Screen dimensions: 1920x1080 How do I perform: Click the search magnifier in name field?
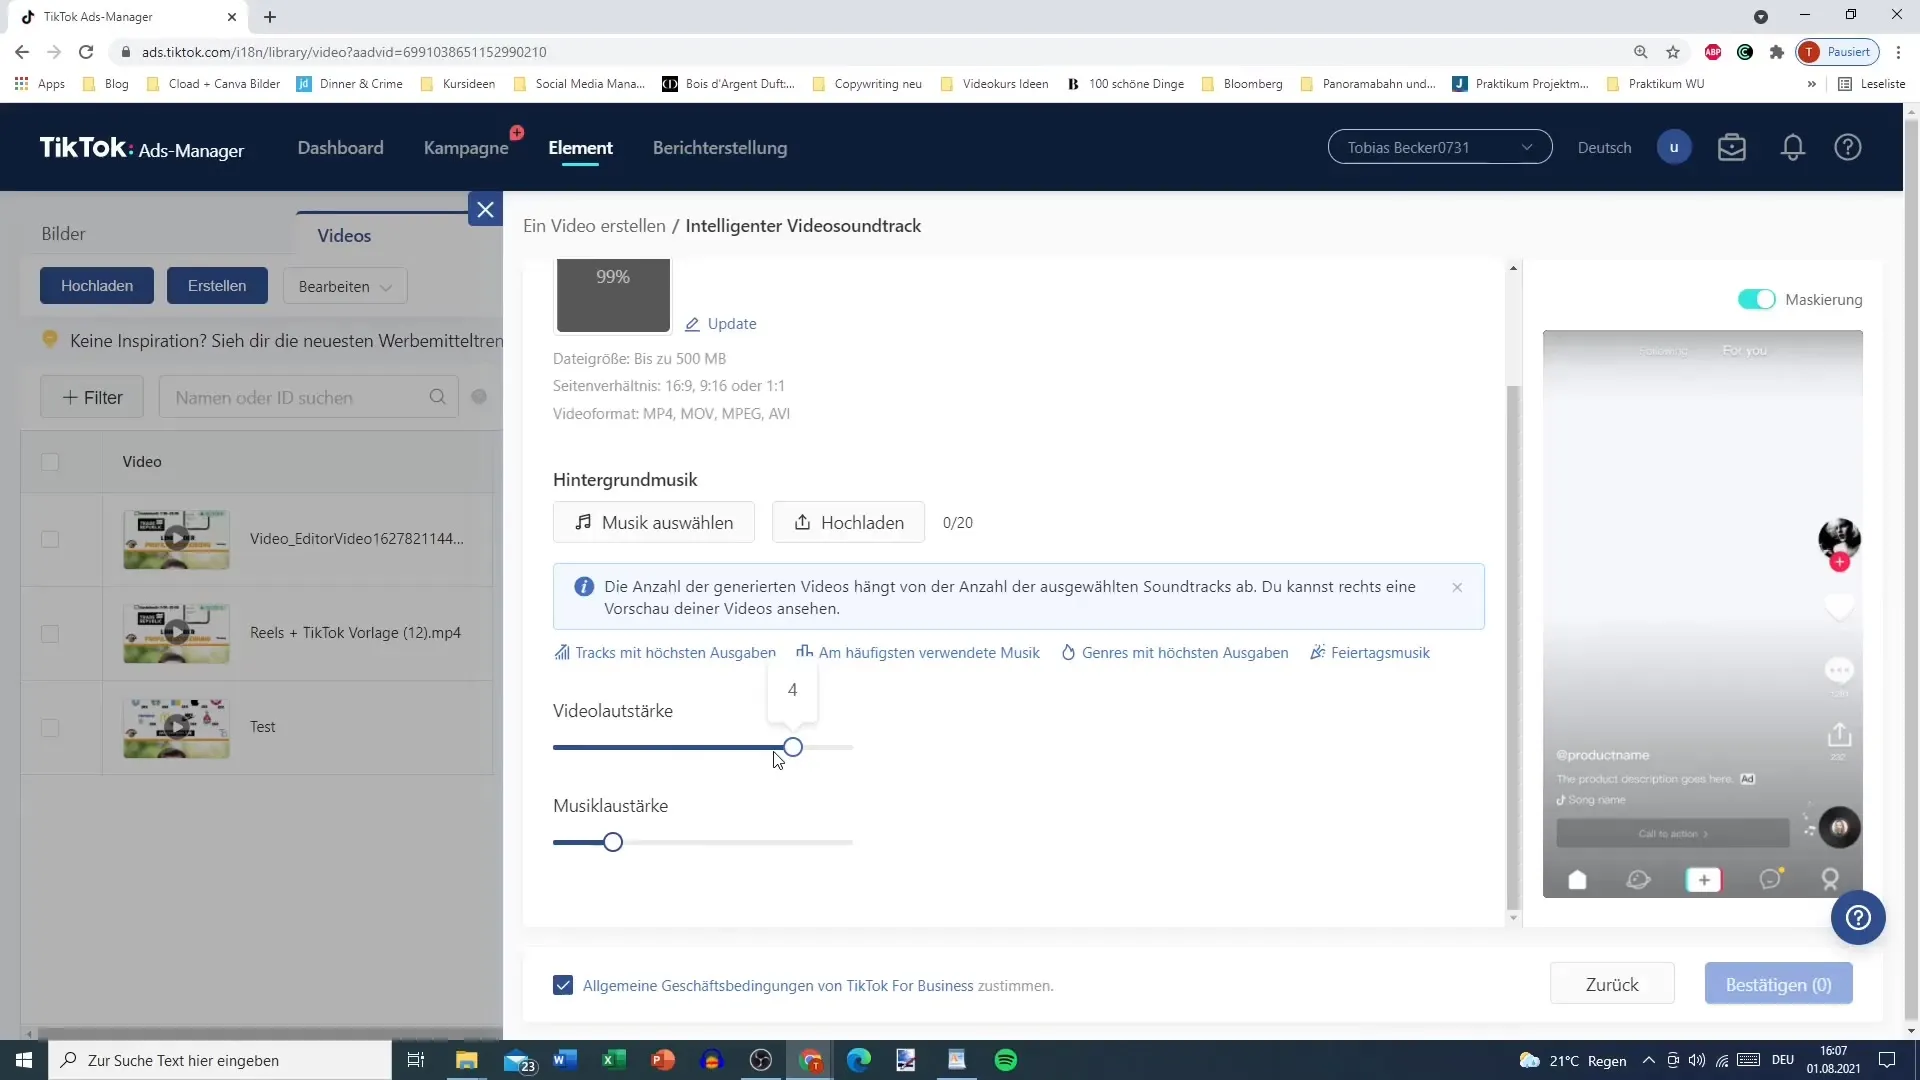(x=437, y=397)
